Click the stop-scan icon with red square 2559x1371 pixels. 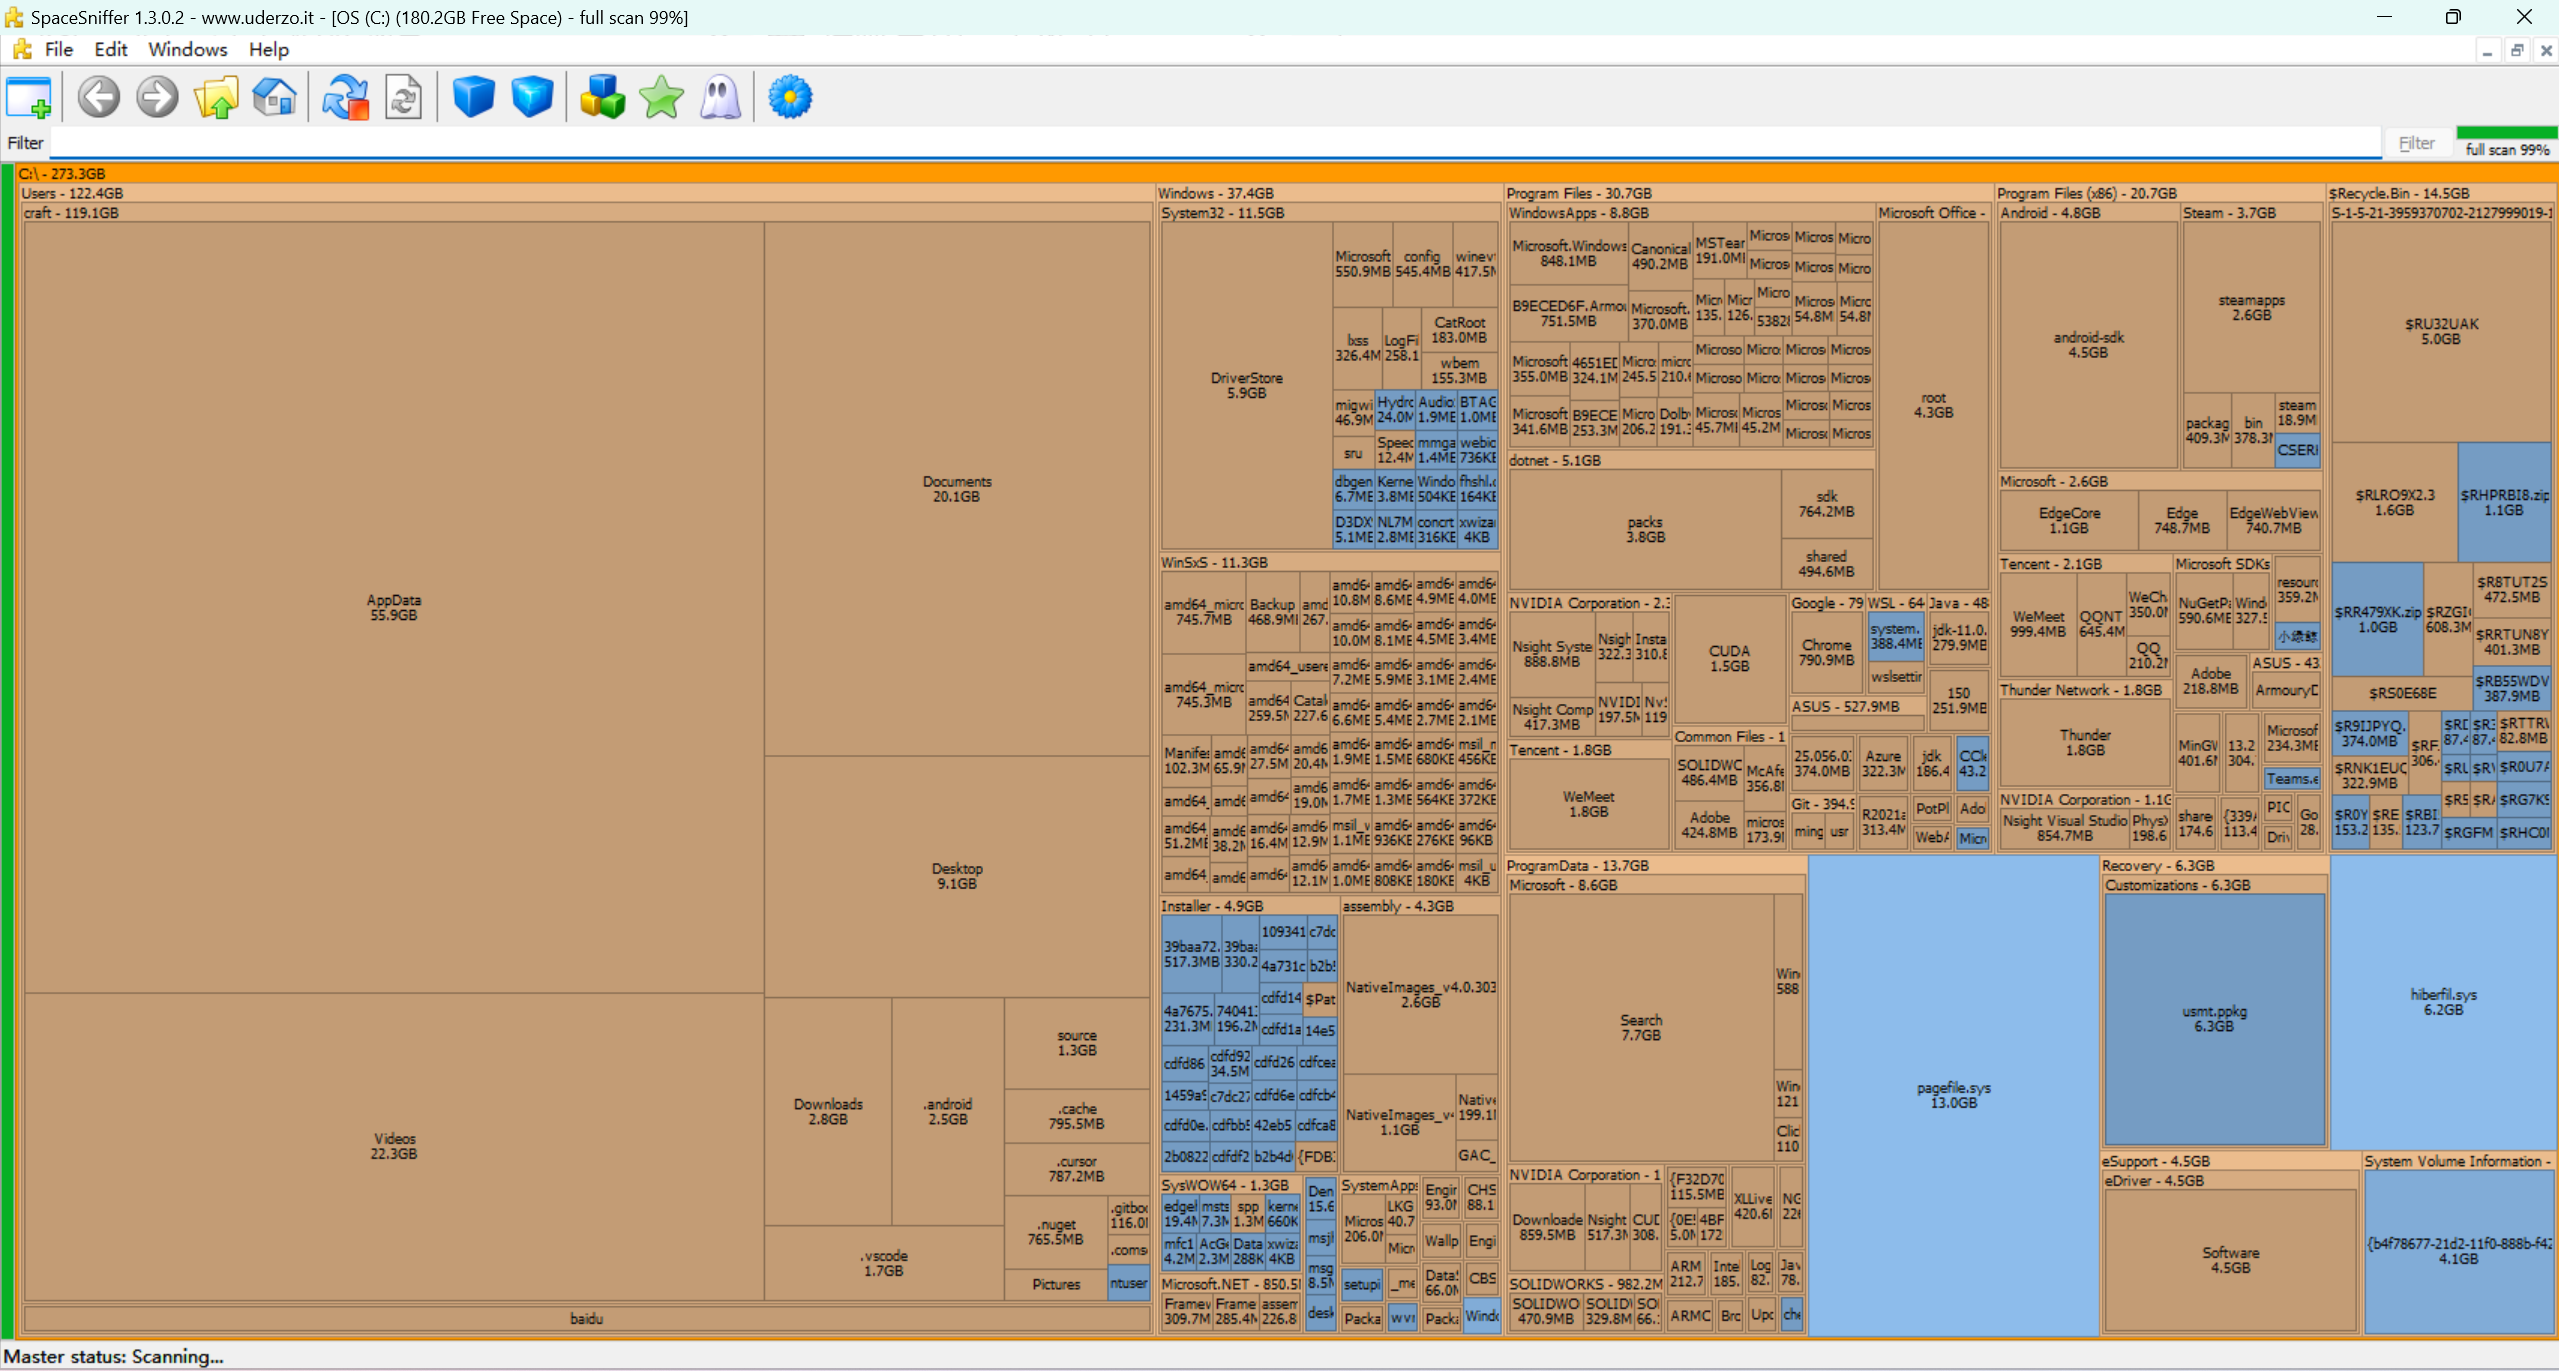pos(345,97)
